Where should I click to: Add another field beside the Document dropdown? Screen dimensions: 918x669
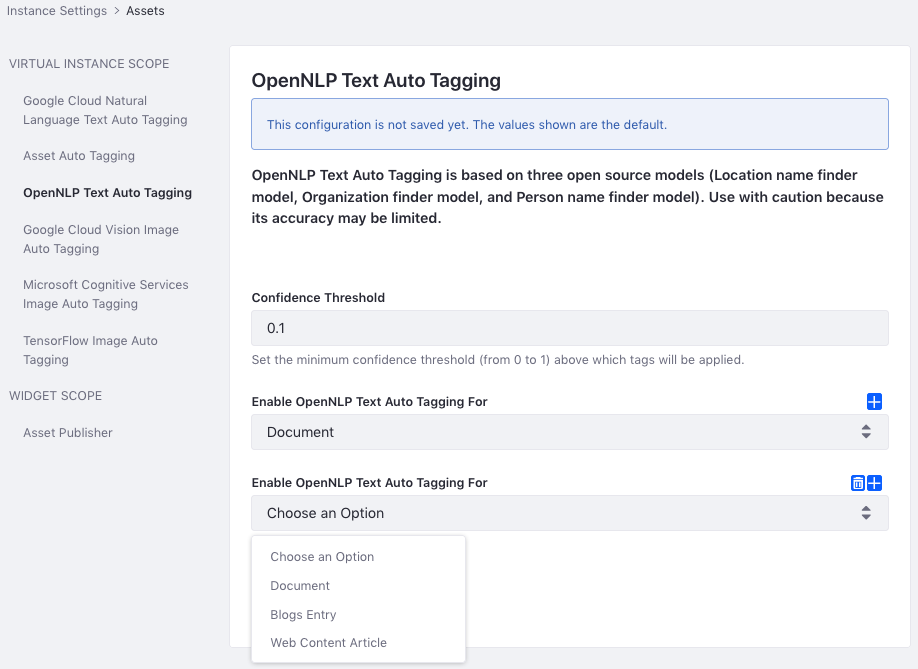(x=874, y=402)
